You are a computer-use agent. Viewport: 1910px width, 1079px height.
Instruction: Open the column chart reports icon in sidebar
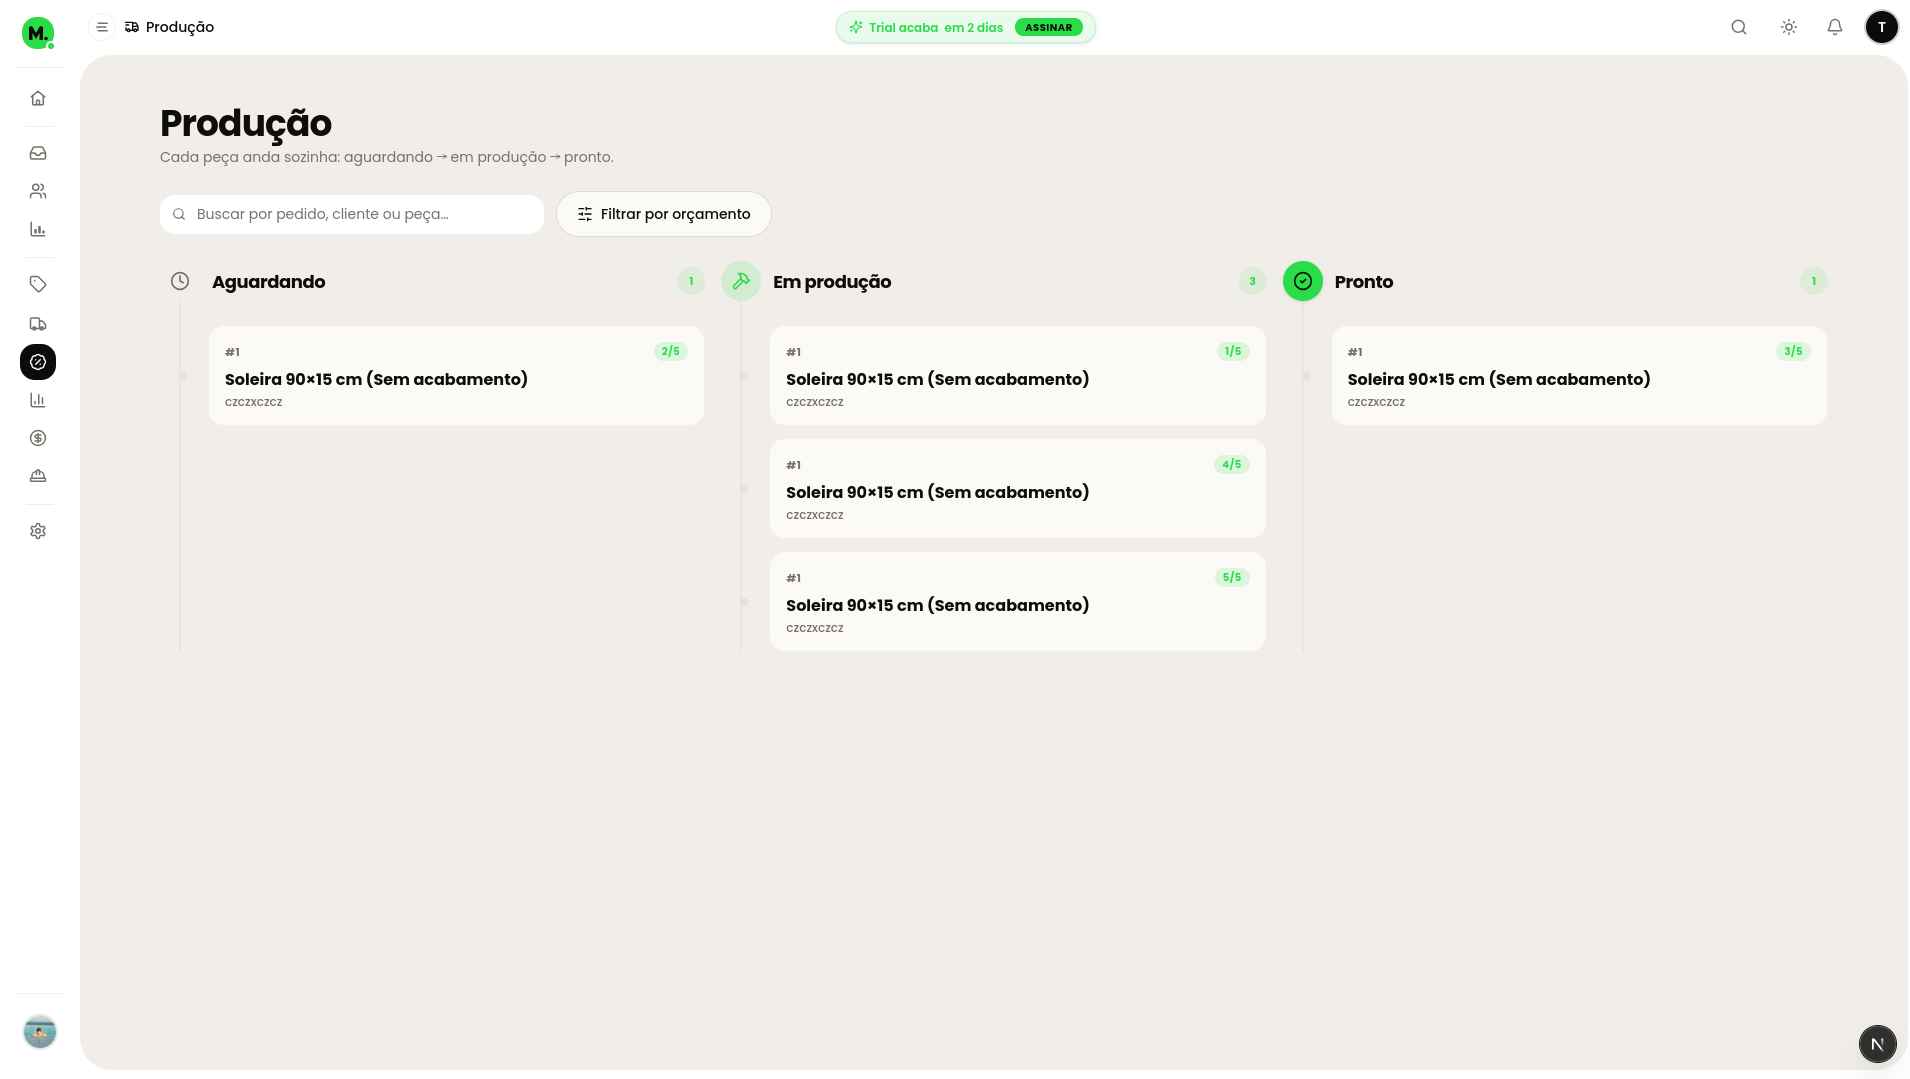pyautogui.click(x=38, y=400)
